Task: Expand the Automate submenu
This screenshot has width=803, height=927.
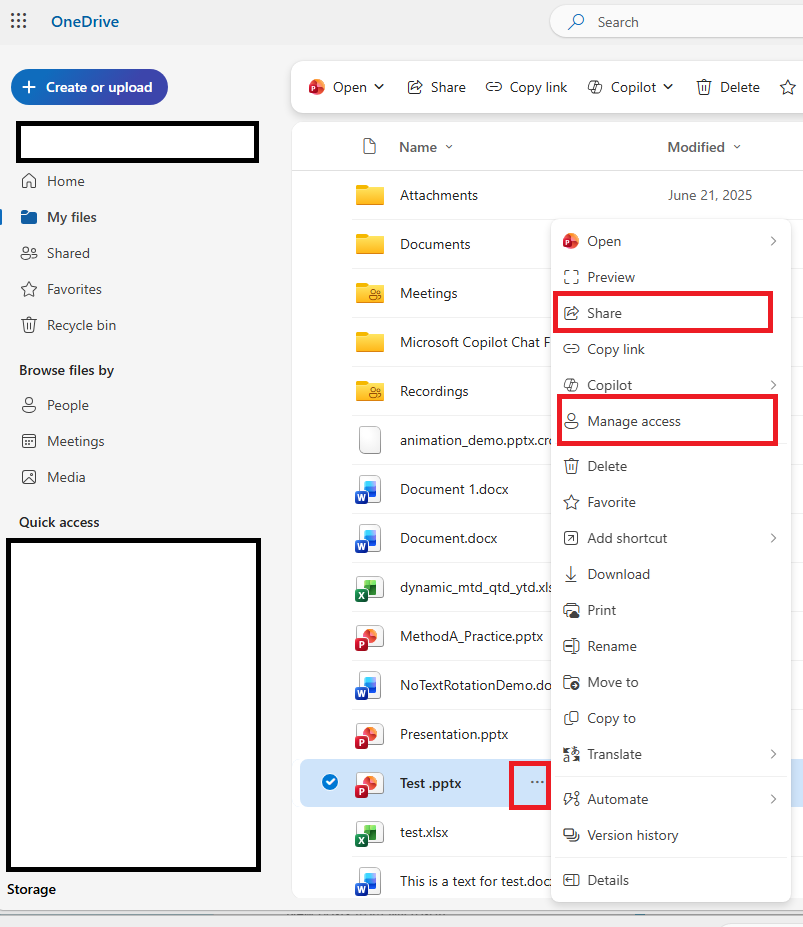Action: click(773, 799)
